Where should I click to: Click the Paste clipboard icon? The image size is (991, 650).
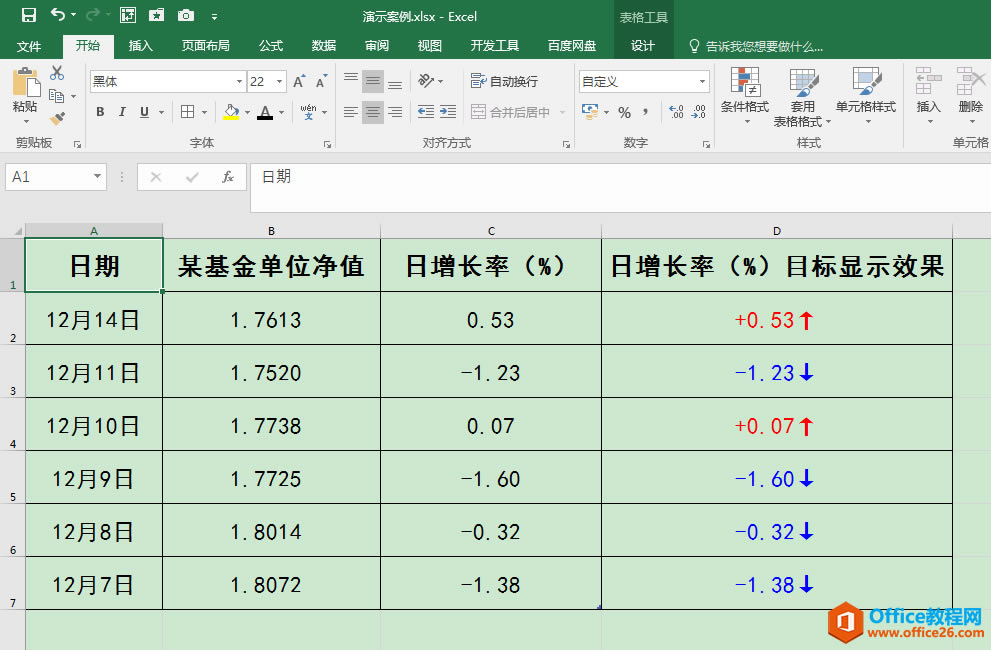tap(26, 83)
